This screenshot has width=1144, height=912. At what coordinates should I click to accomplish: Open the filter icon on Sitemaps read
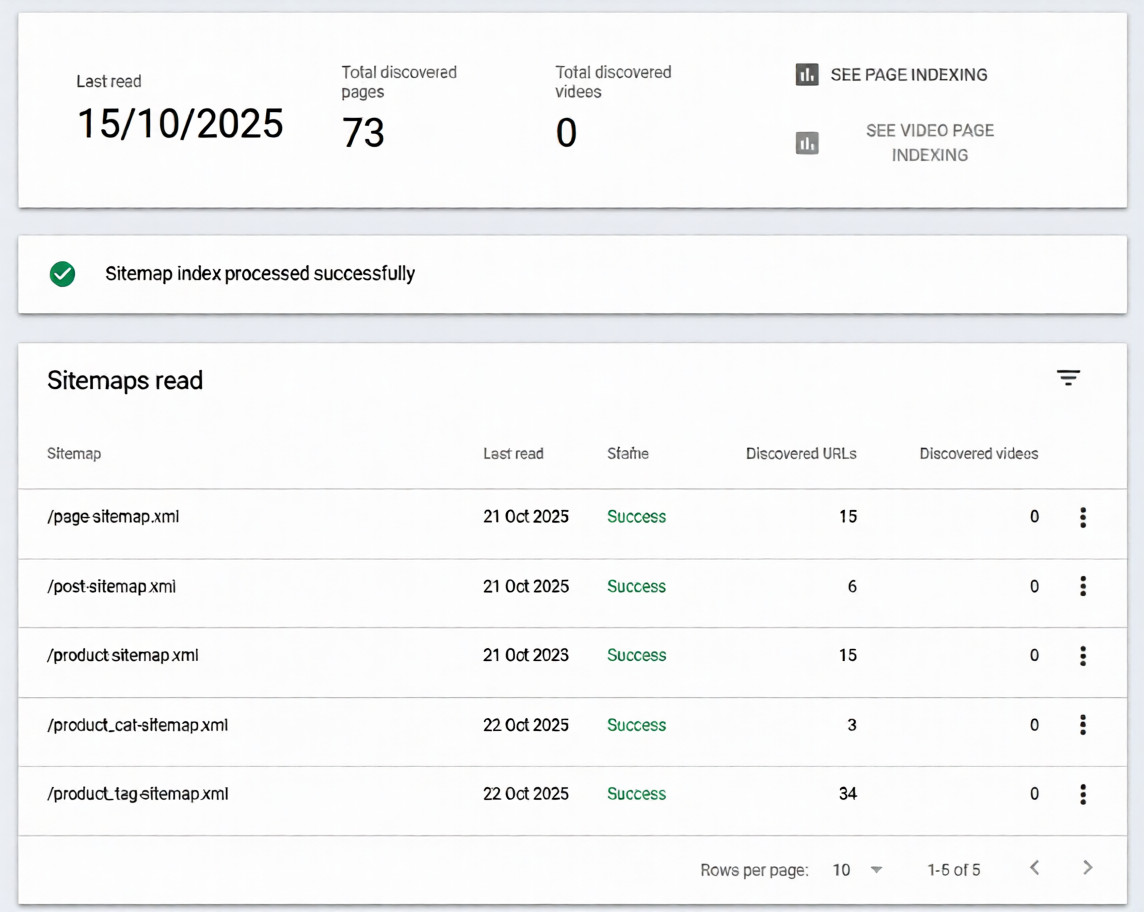[x=1069, y=378]
